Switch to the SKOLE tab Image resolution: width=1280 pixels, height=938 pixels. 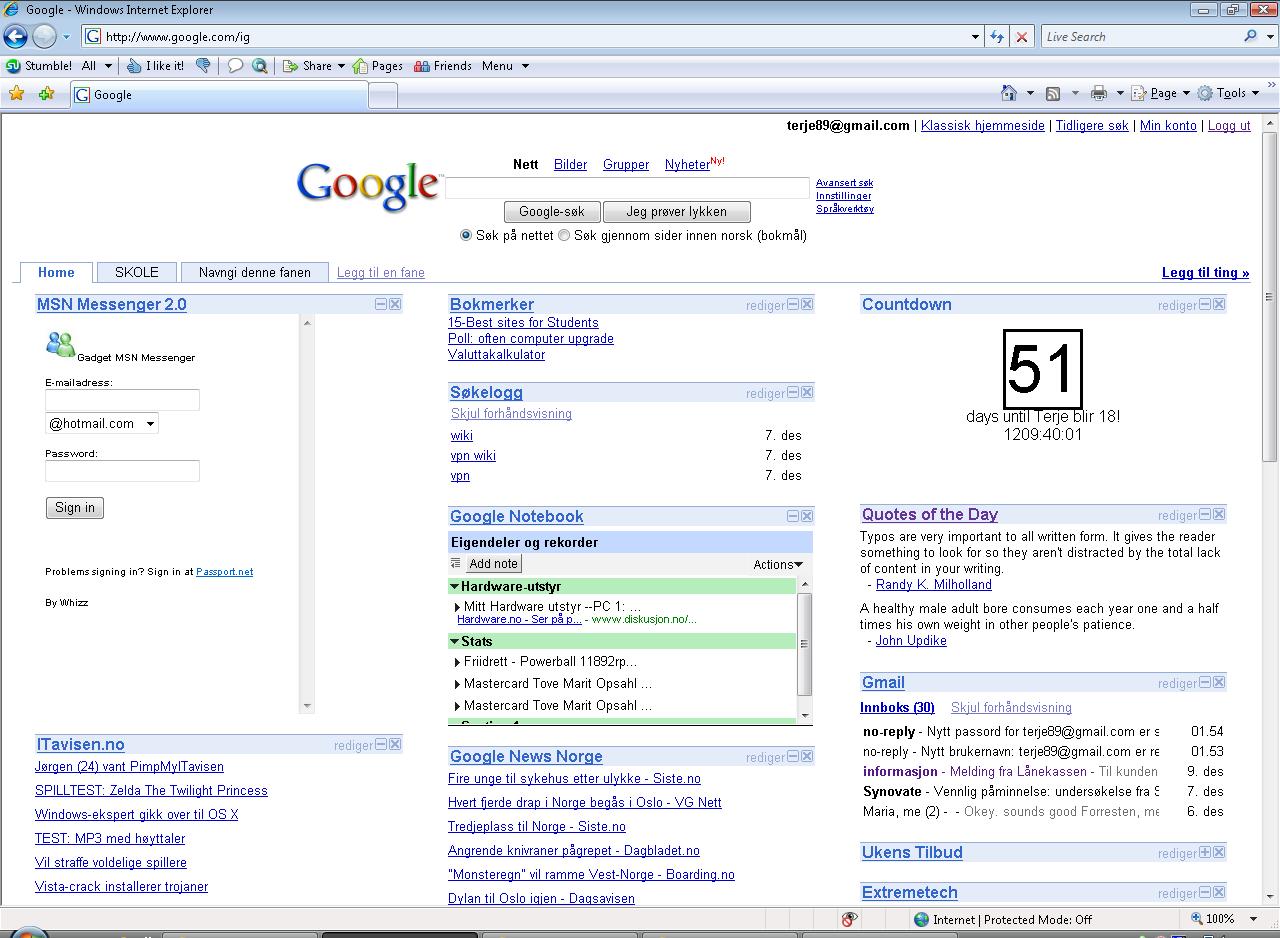(137, 272)
